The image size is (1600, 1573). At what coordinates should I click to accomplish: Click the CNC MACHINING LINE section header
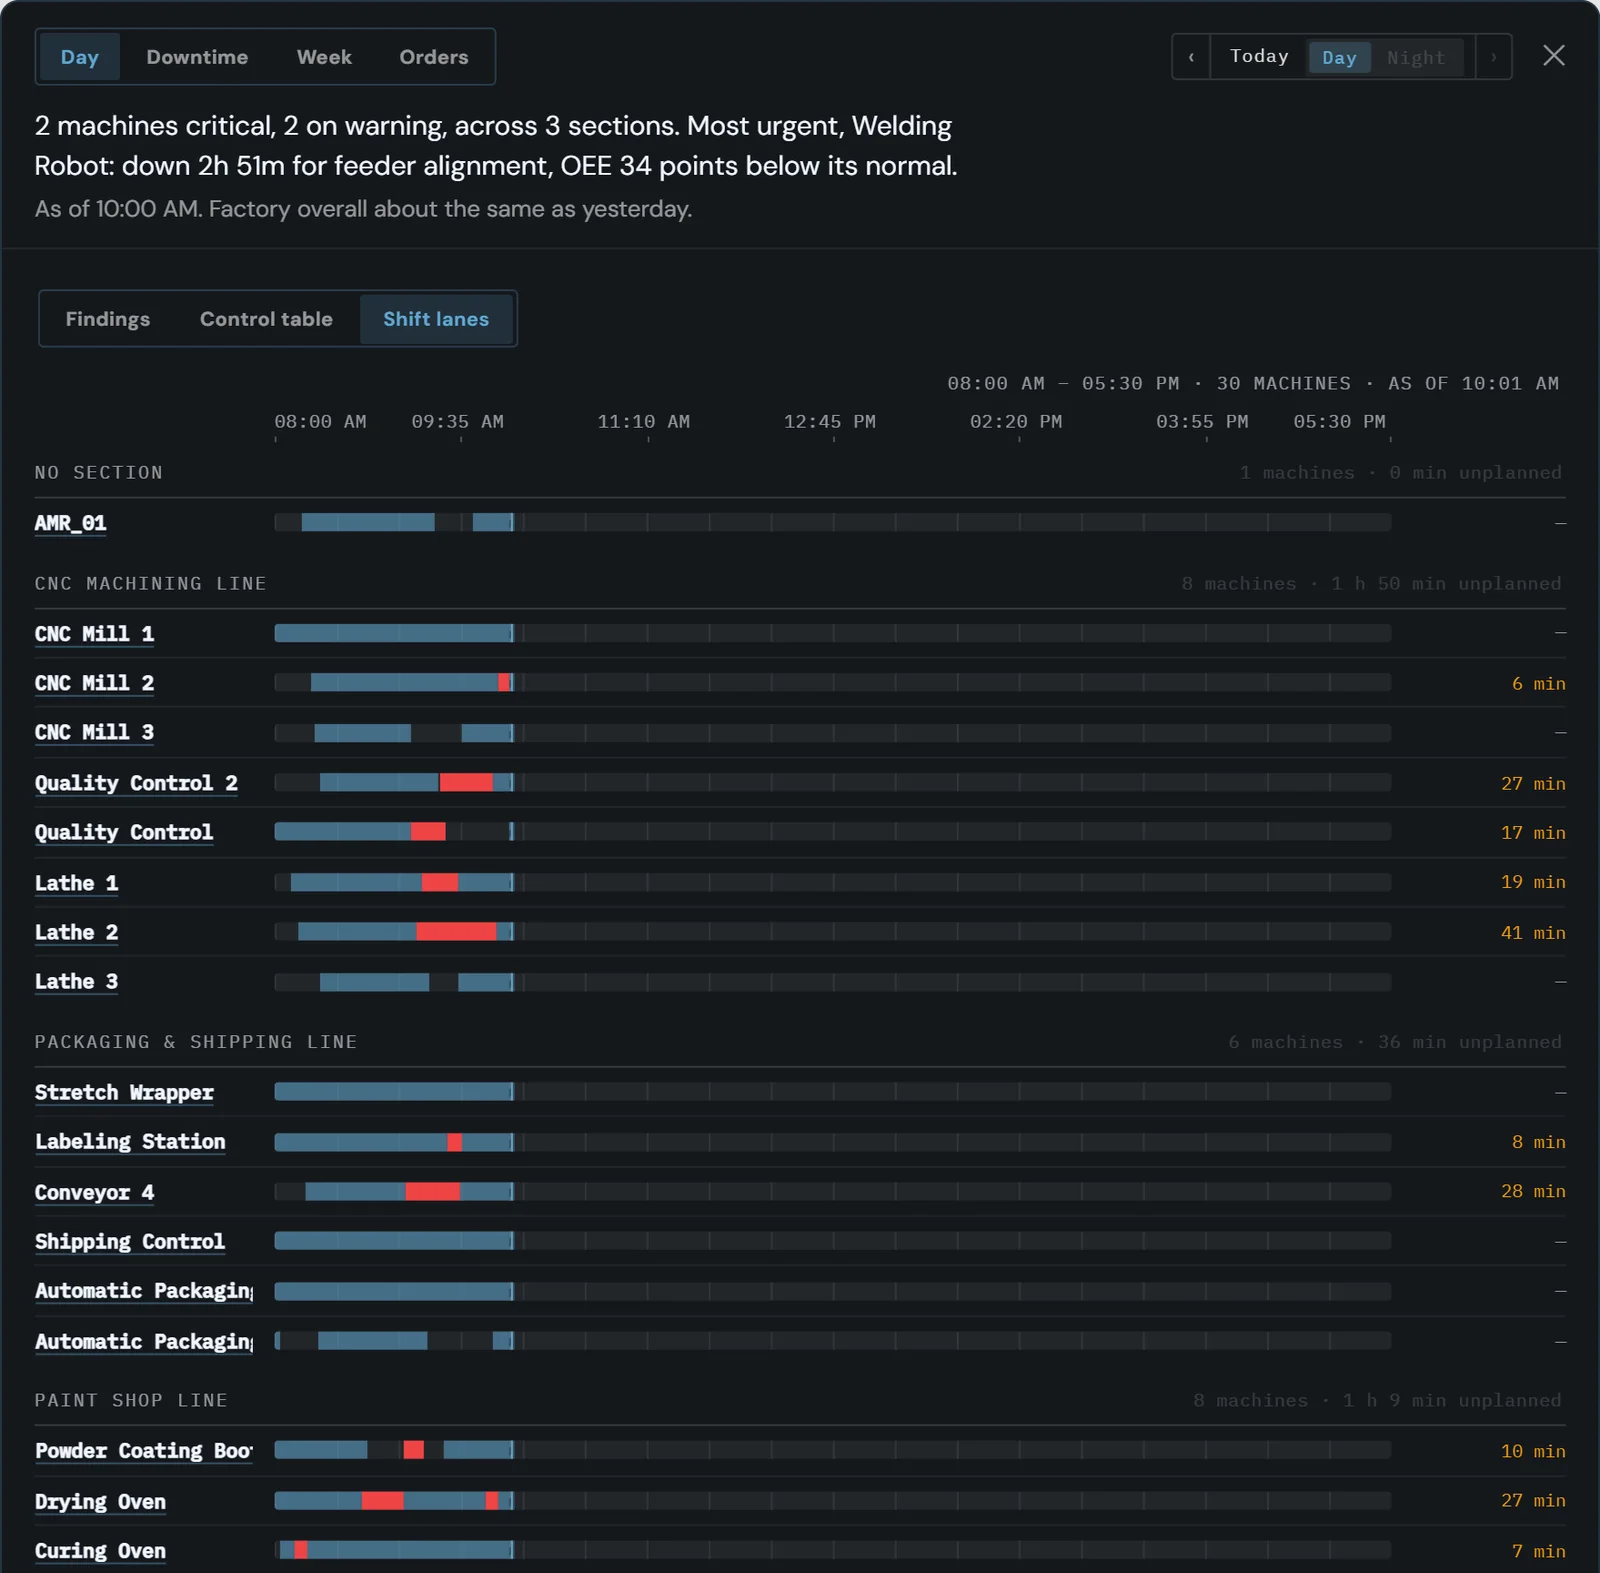tap(150, 583)
